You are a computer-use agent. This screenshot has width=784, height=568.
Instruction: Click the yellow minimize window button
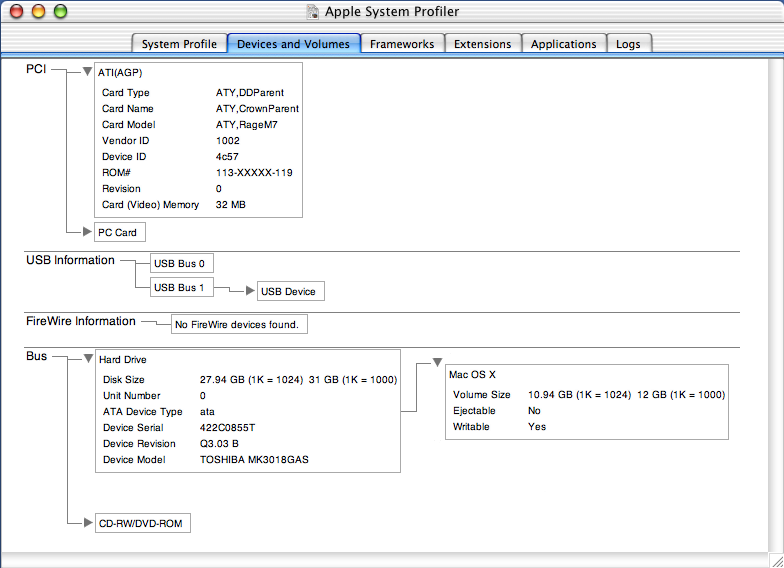(38, 11)
